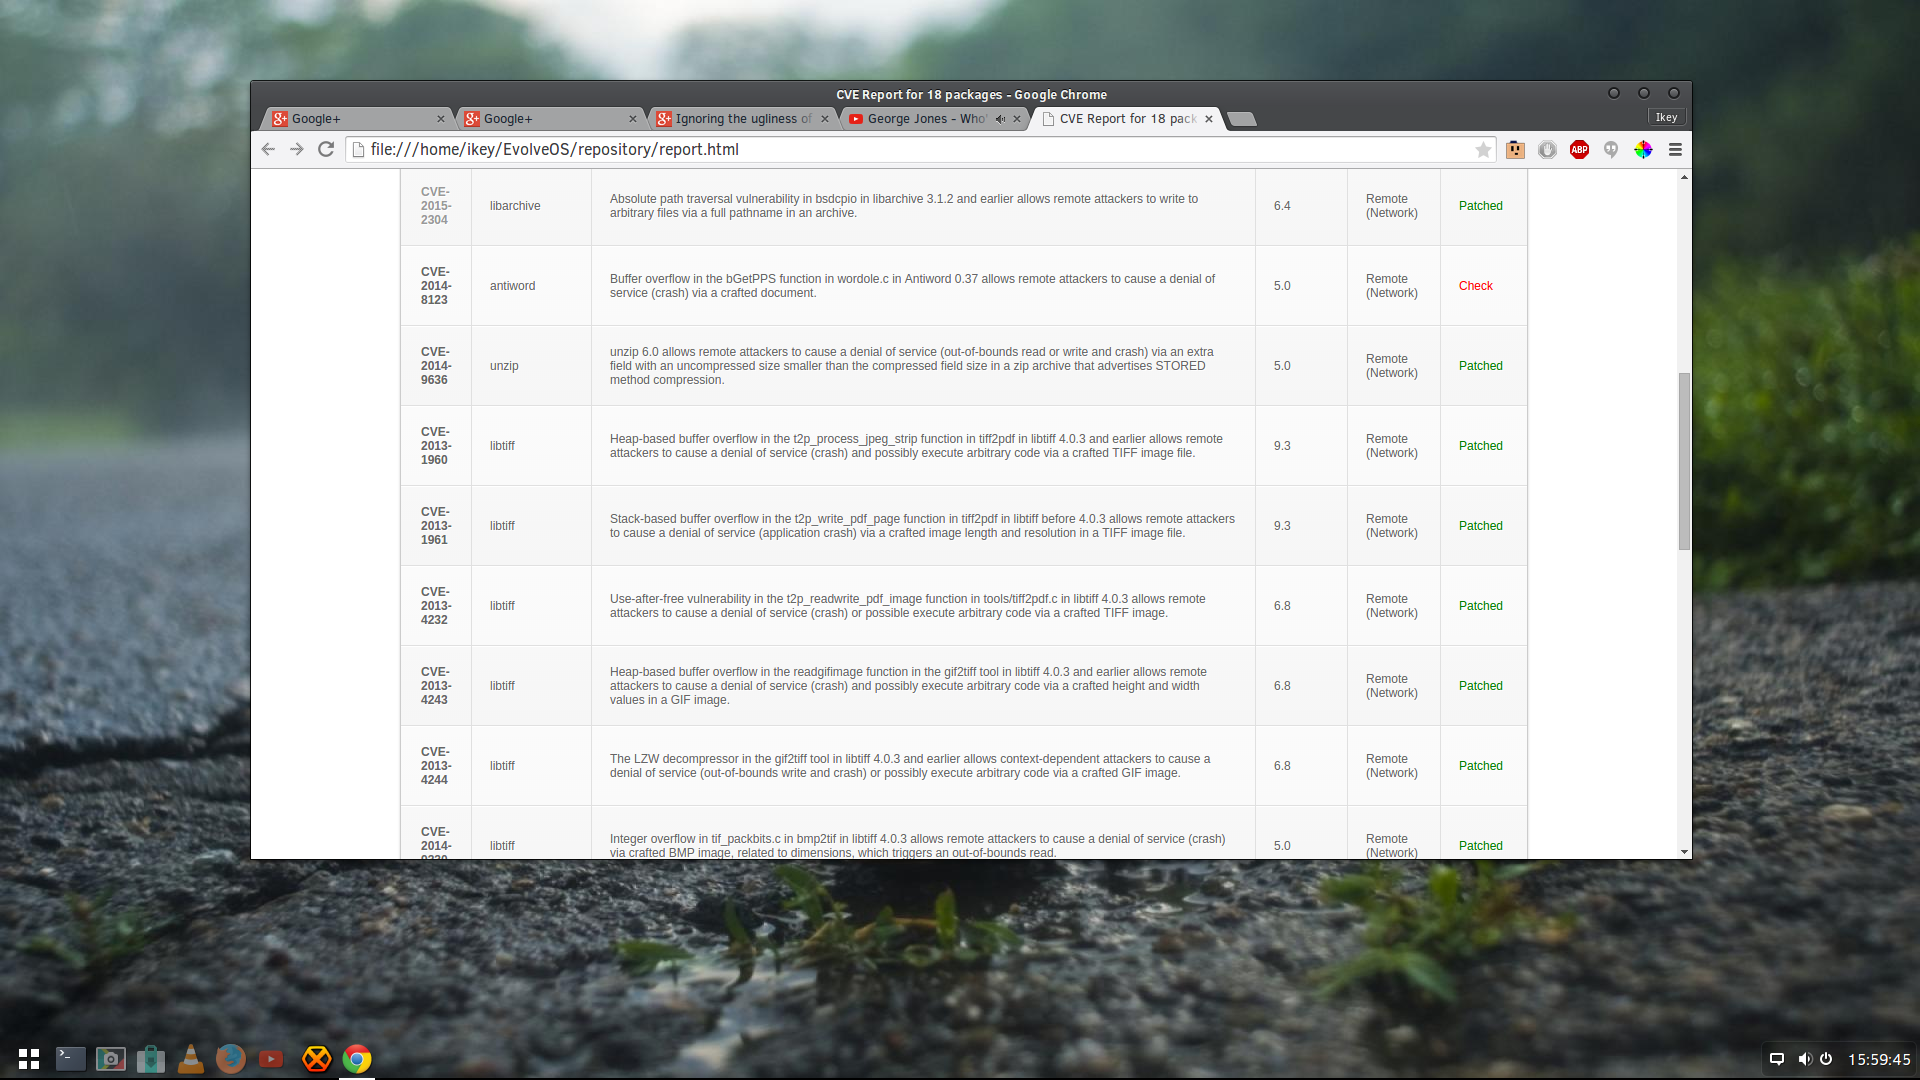Open the gray stop-hand blocker extension
Image resolution: width=1920 pixels, height=1080 pixels.
point(1547,150)
